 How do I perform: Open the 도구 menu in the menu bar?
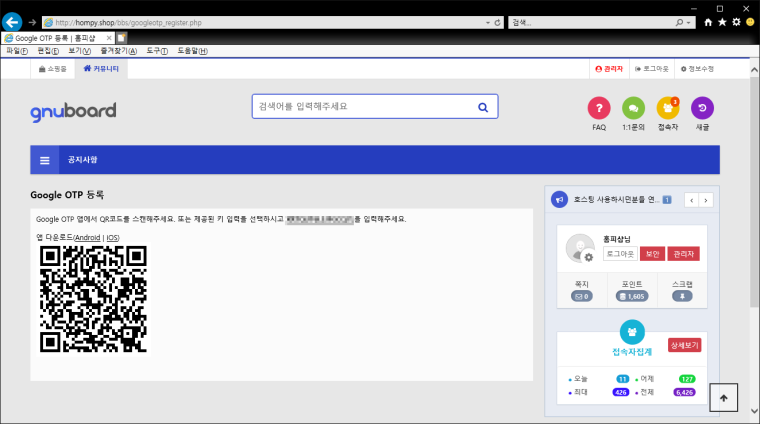[157, 50]
